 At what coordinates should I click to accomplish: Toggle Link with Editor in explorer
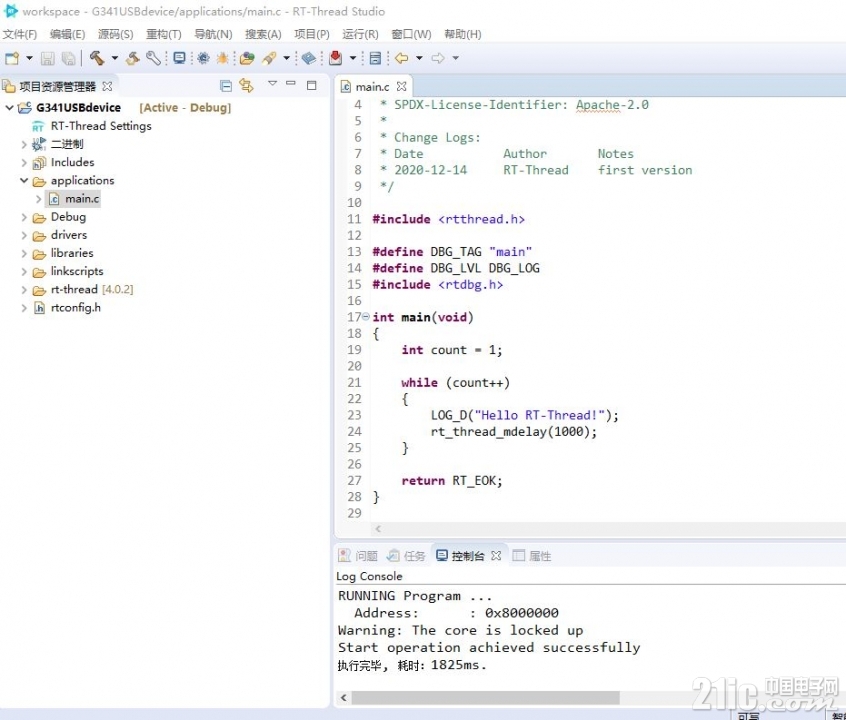247,85
